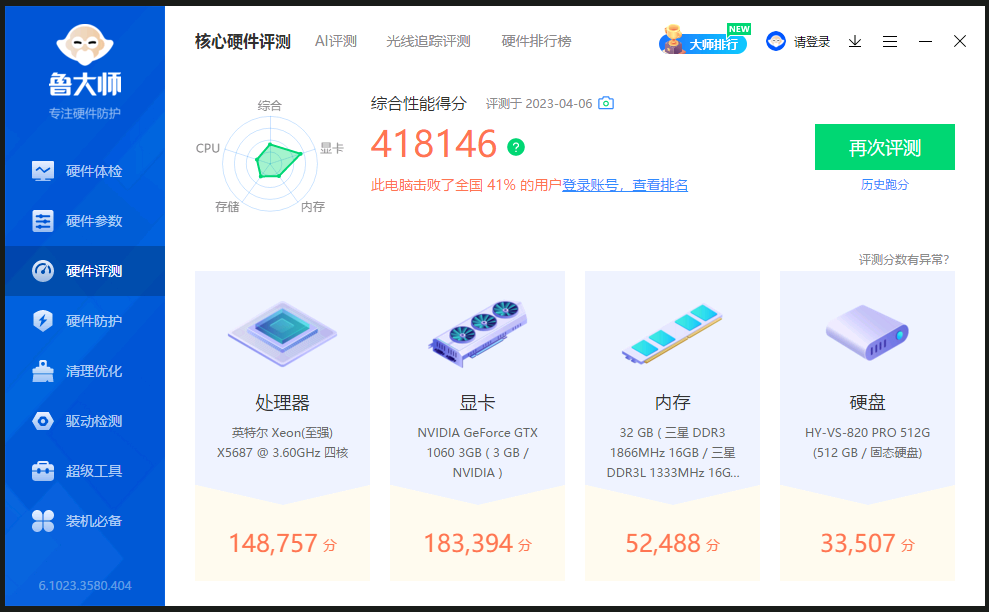This screenshot has height=612, width=989.
Task: Click the 183,394 分 graphics score
Action: (477, 543)
